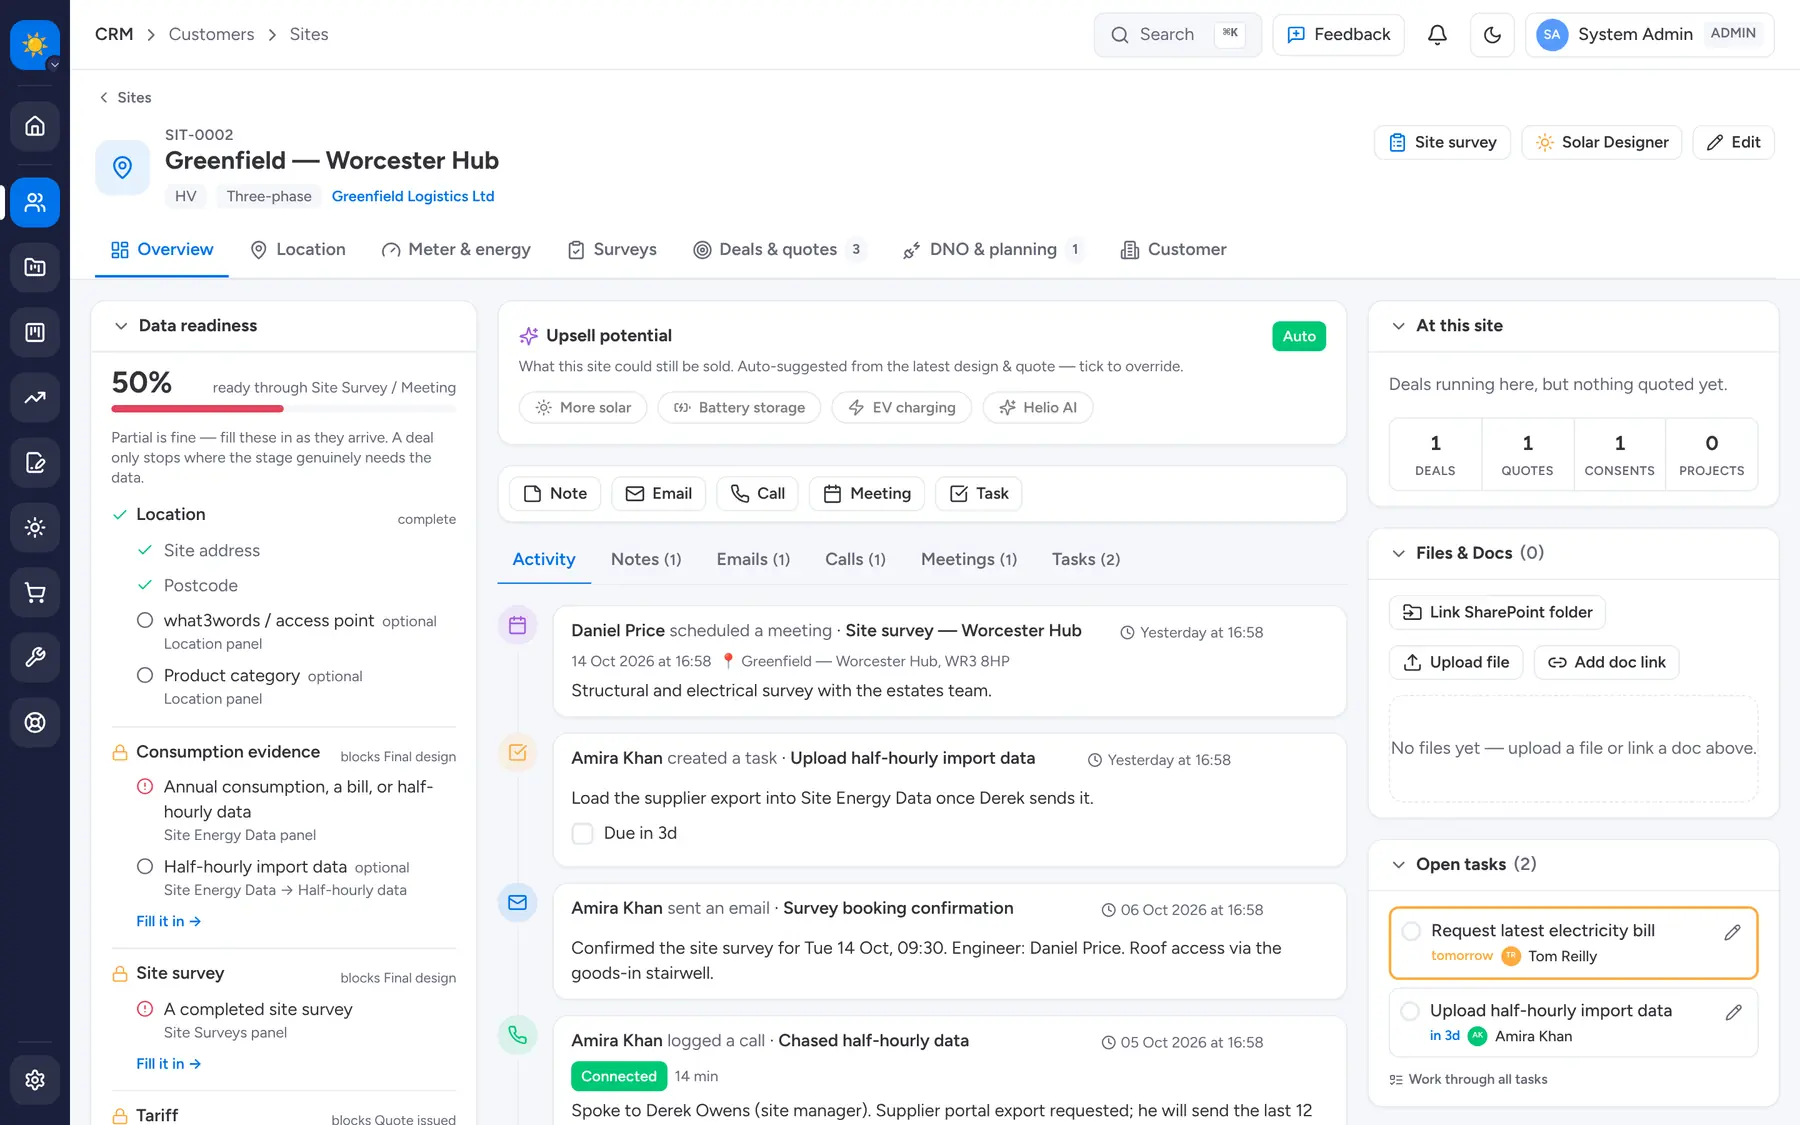The width and height of the screenshot is (1800, 1125).
Task: Collapse the Data readiness panel
Action: pyautogui.click(x=121, y=326)
